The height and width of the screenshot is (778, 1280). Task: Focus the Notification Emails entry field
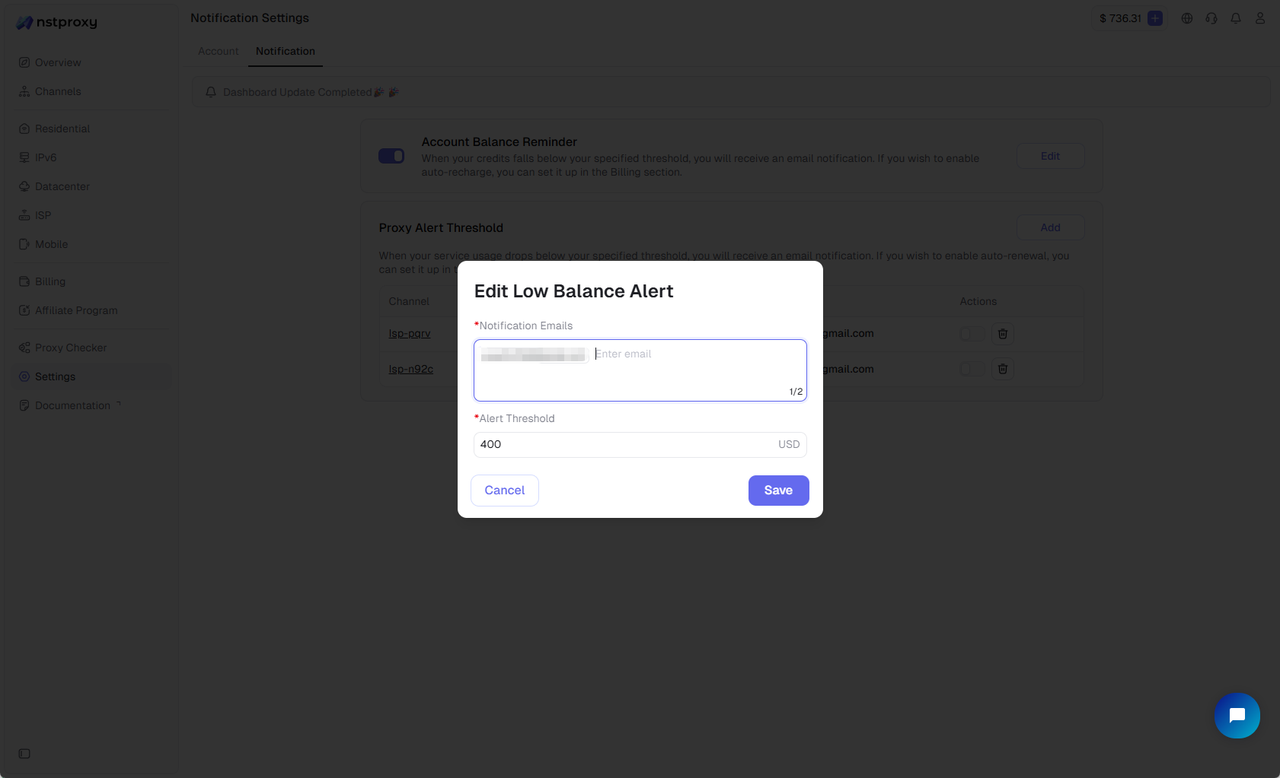point(690,355)
